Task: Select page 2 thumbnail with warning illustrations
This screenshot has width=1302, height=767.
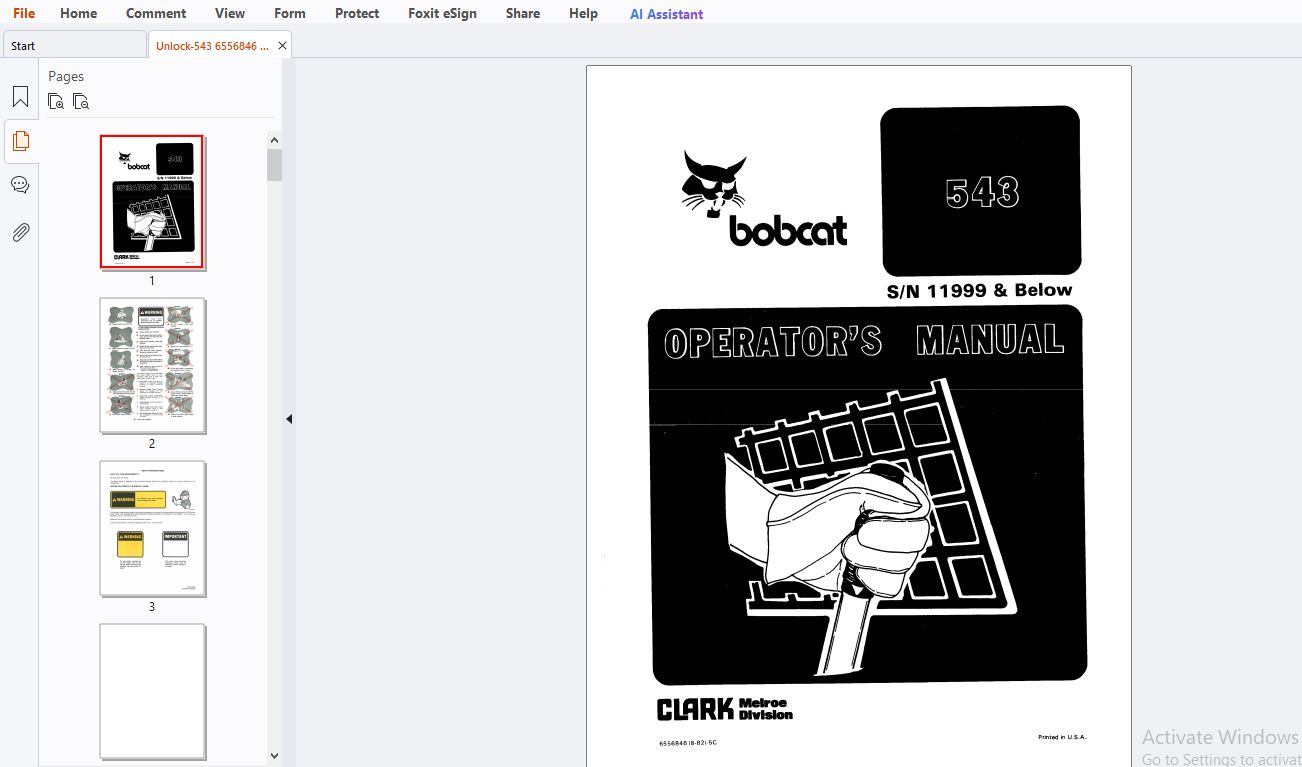Action: 152,365
